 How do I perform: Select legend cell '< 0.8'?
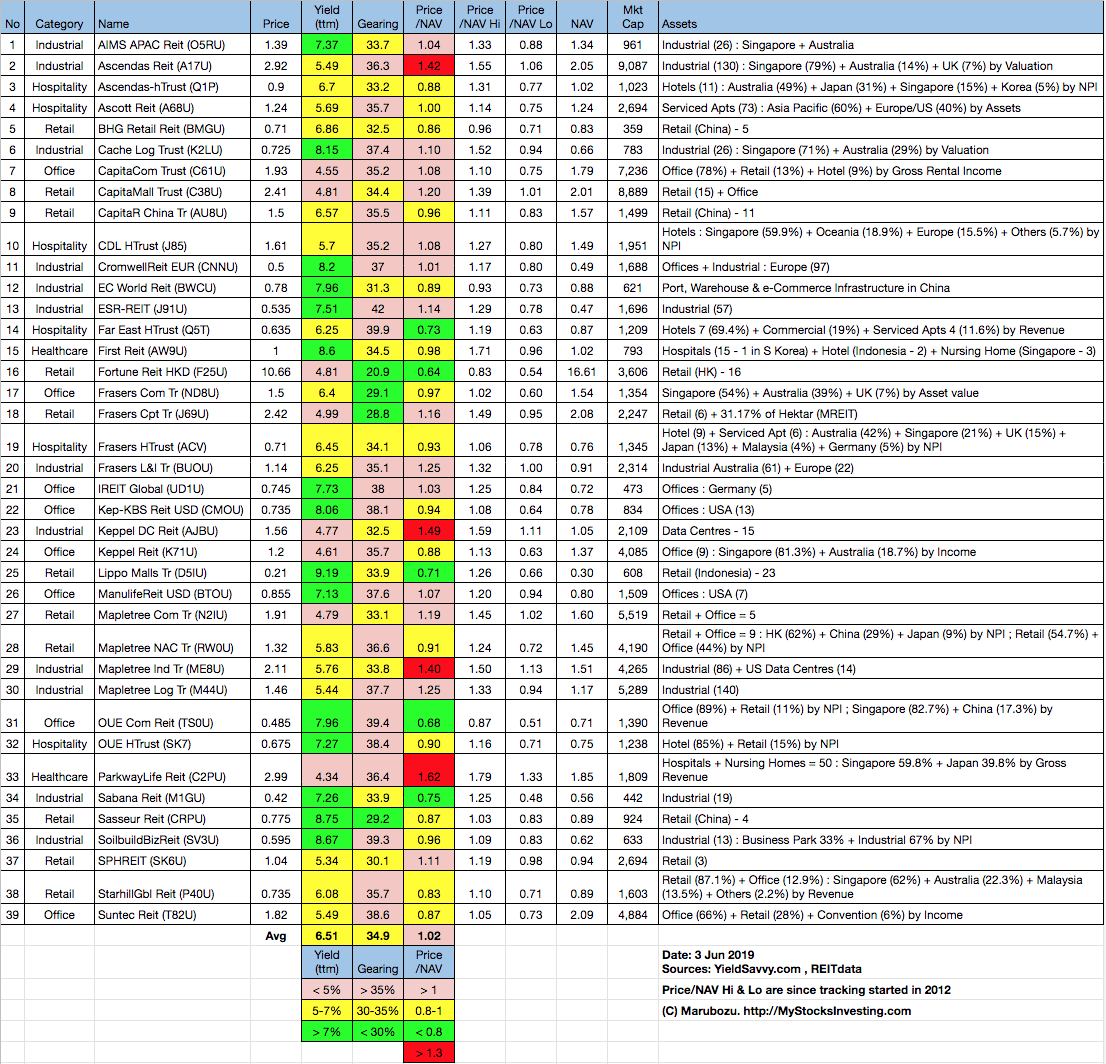(x=429, y=1032)
